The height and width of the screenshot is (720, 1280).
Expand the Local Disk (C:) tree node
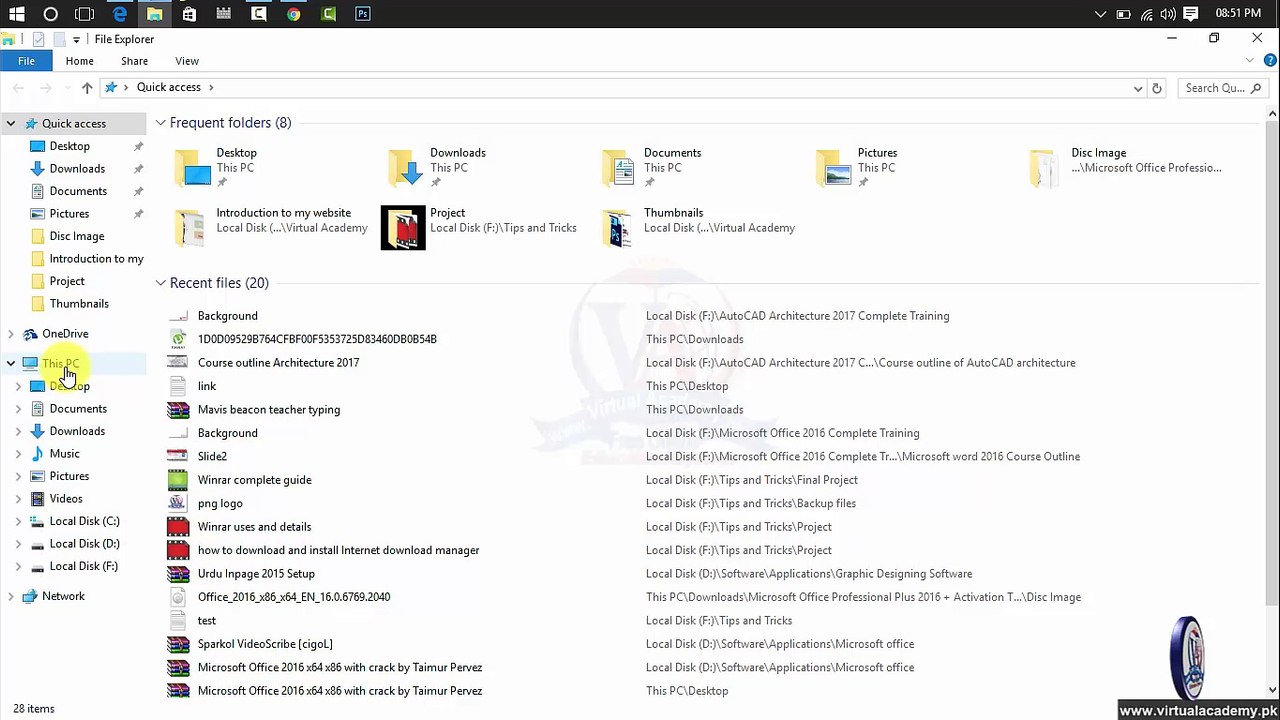(x=18, y=521)
